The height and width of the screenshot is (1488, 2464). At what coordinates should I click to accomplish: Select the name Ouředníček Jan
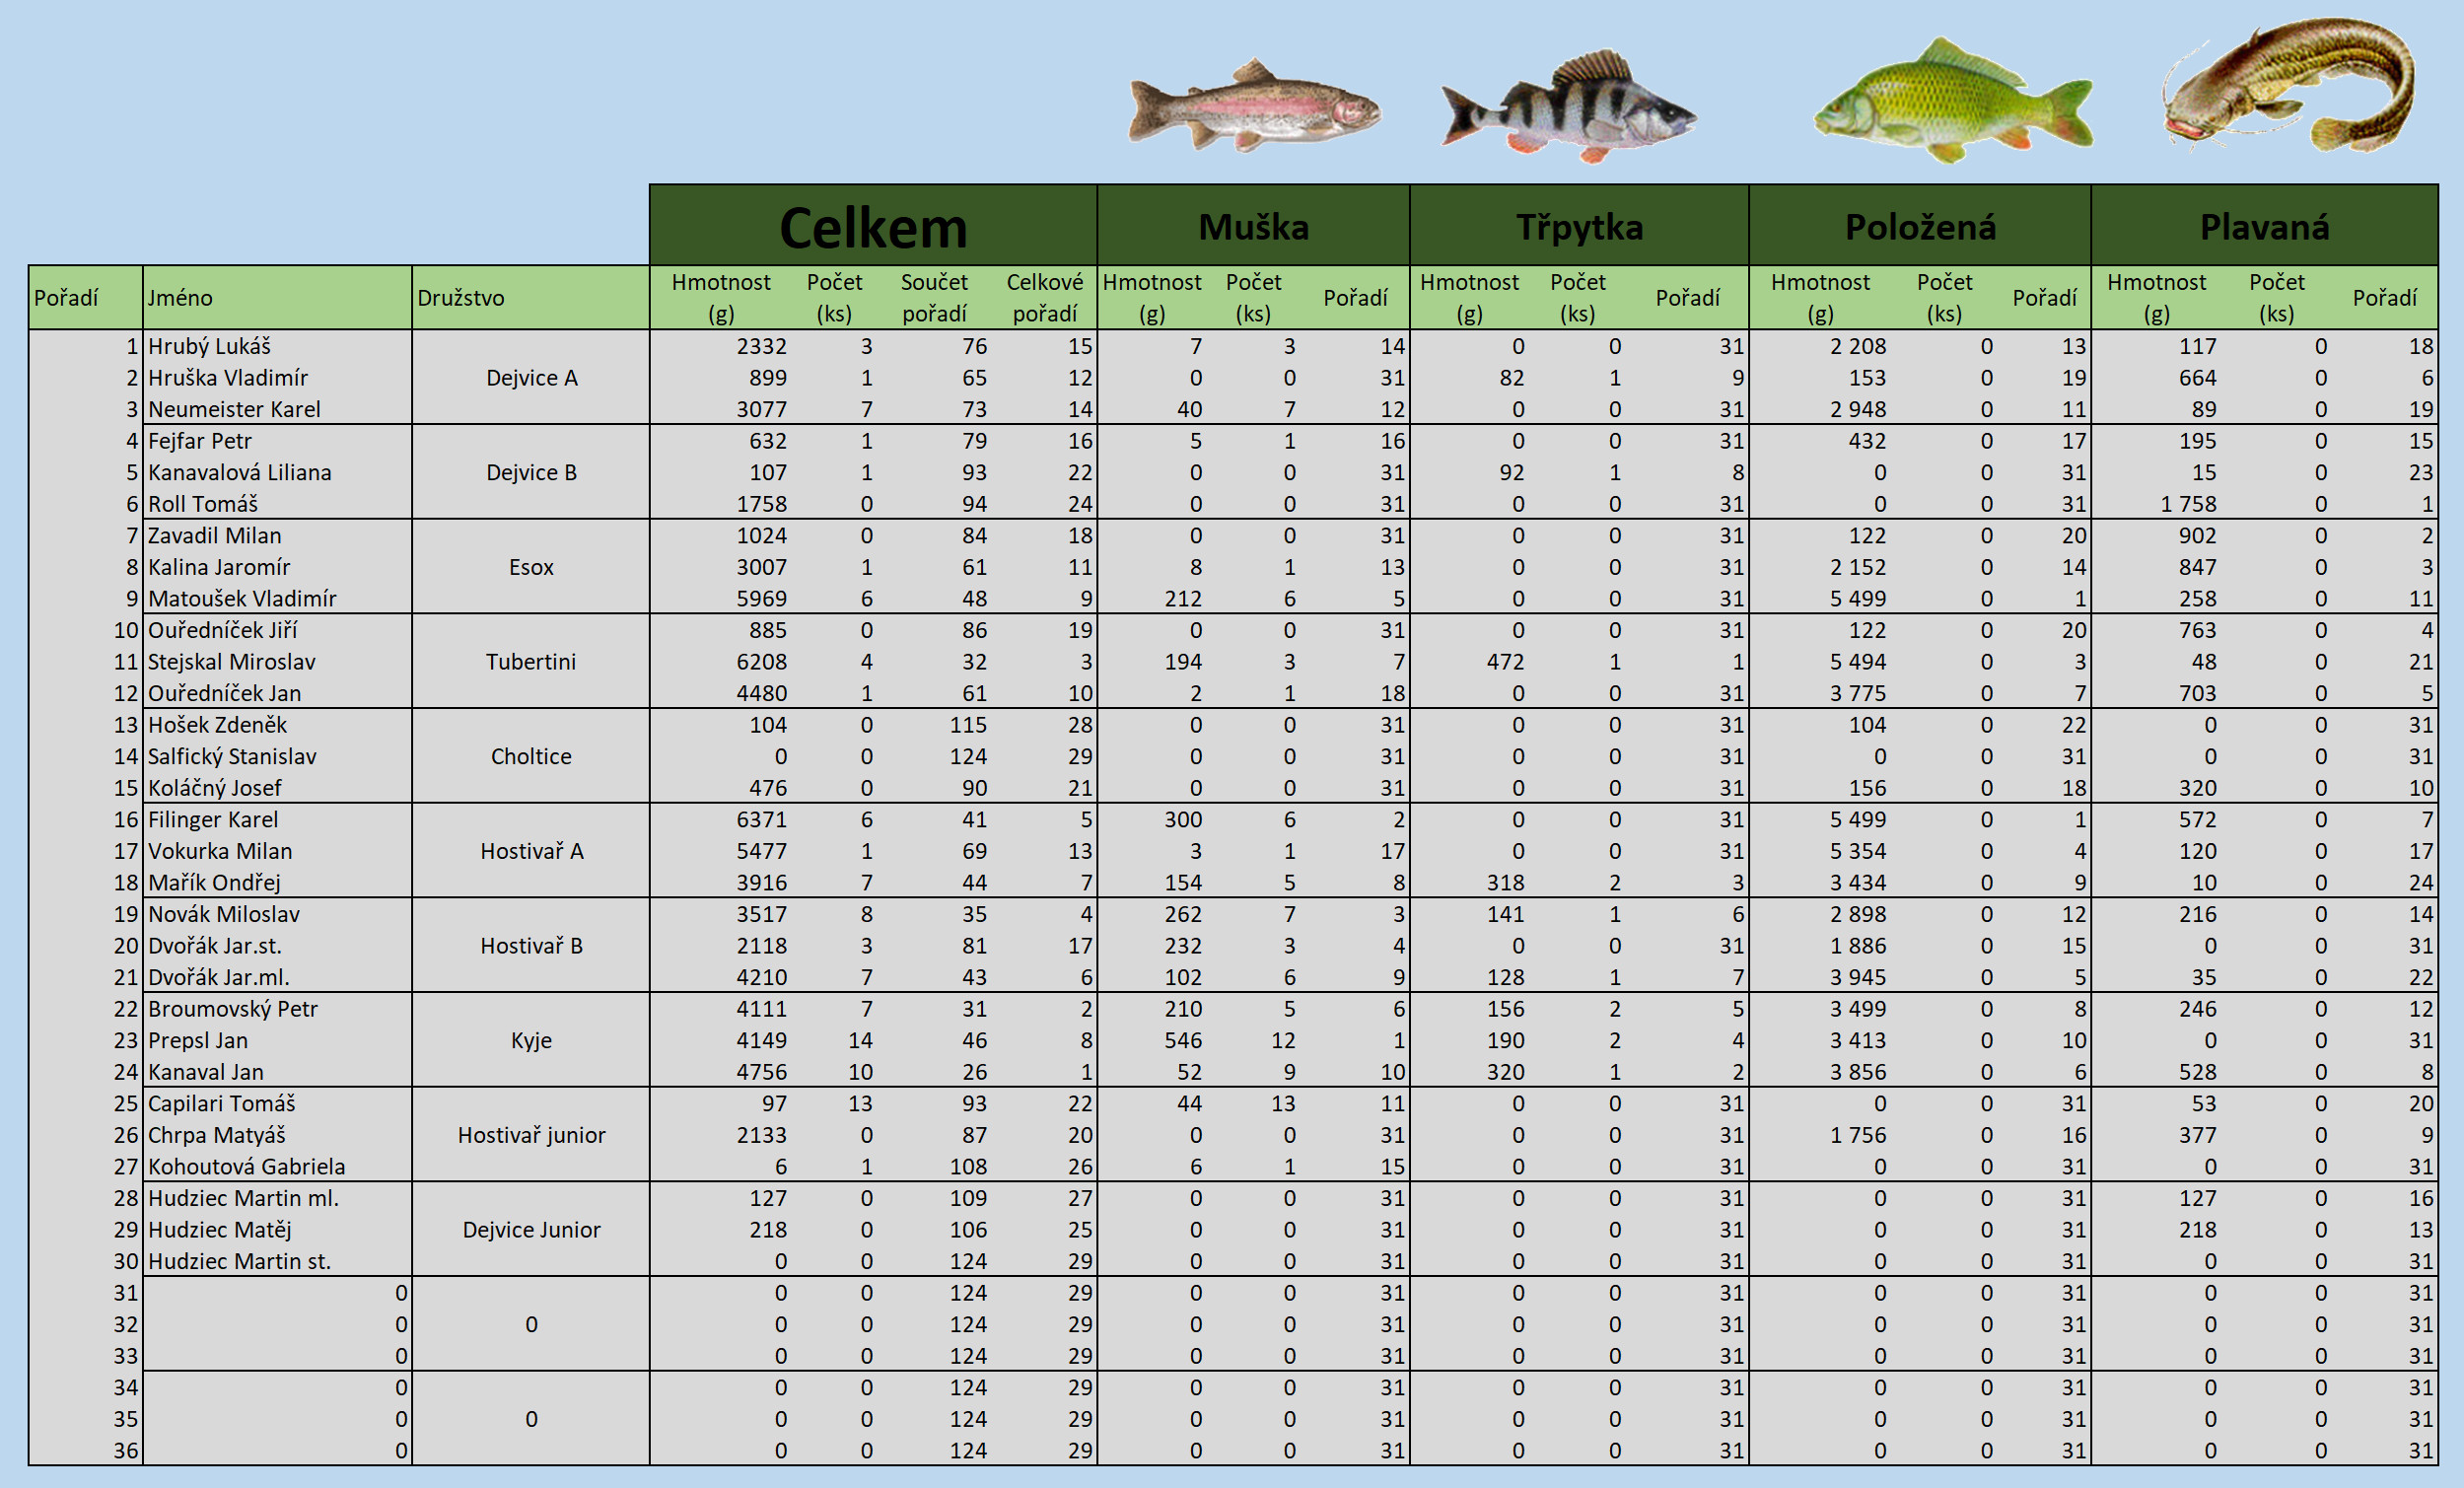coord(224,693)
